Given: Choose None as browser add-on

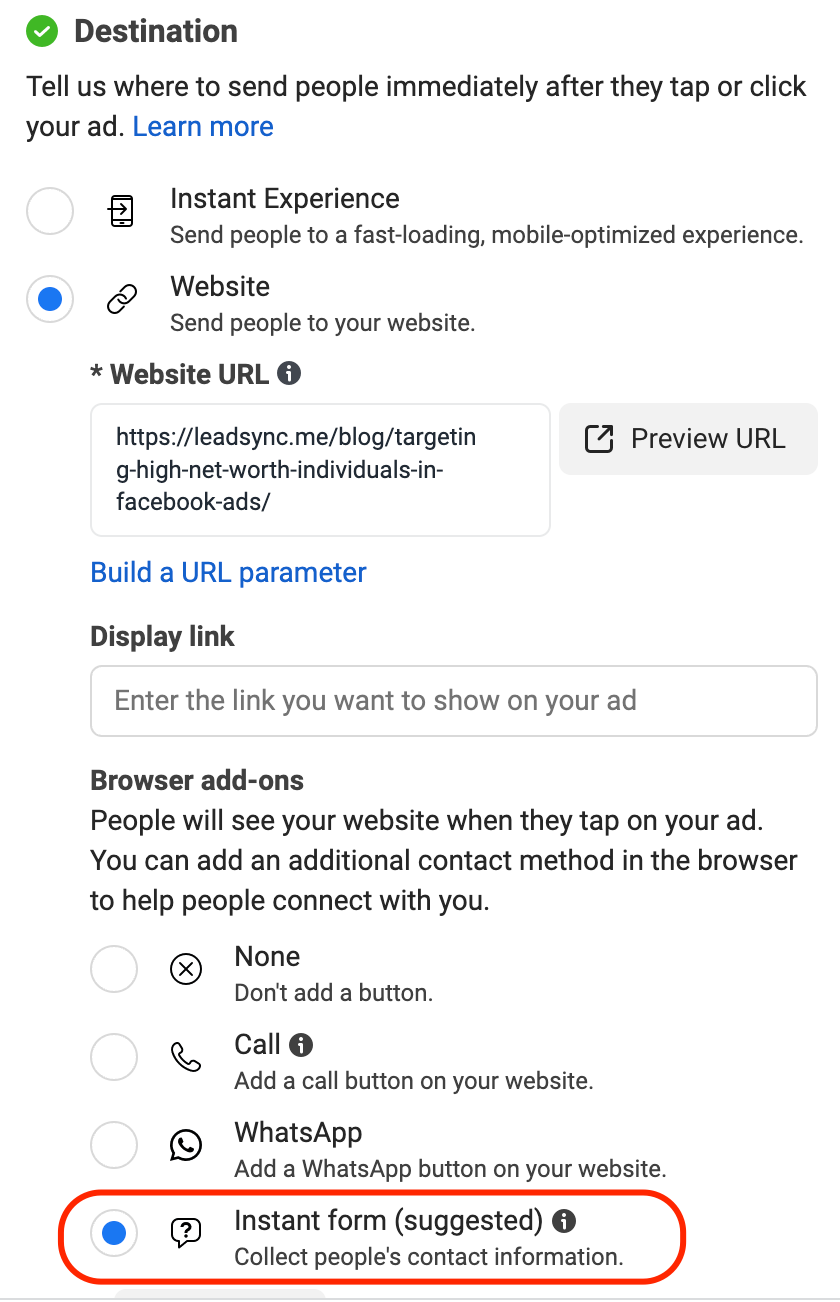Looking at the screenshot, I should 114,969.
